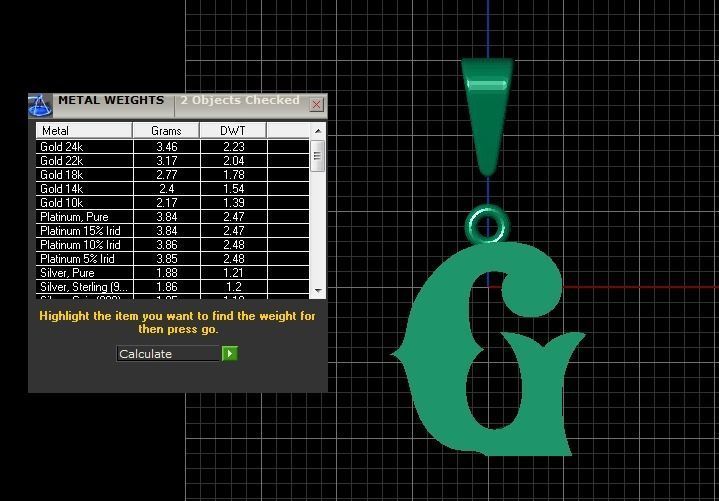Select the Platinum 10% Irid row
The image size is (719, 501).
click(x=172, y=245)
